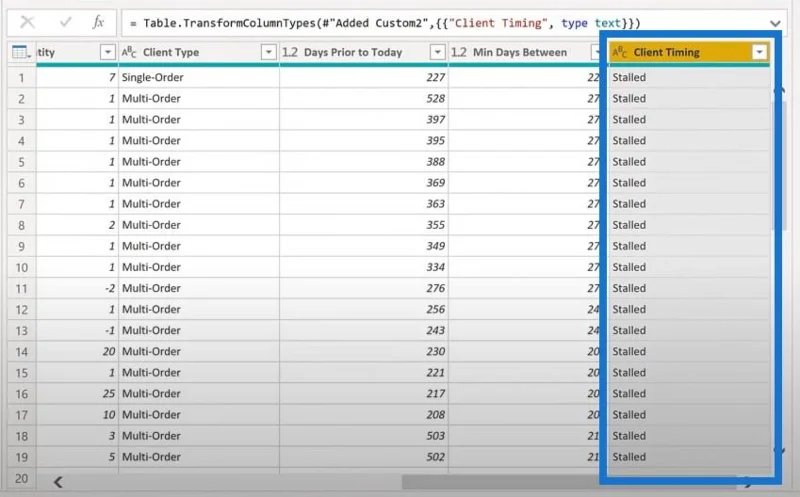Viewport: 800px width, 497px height.
Task: Click Stalled cell in row 8
Action: click(689, 225)
